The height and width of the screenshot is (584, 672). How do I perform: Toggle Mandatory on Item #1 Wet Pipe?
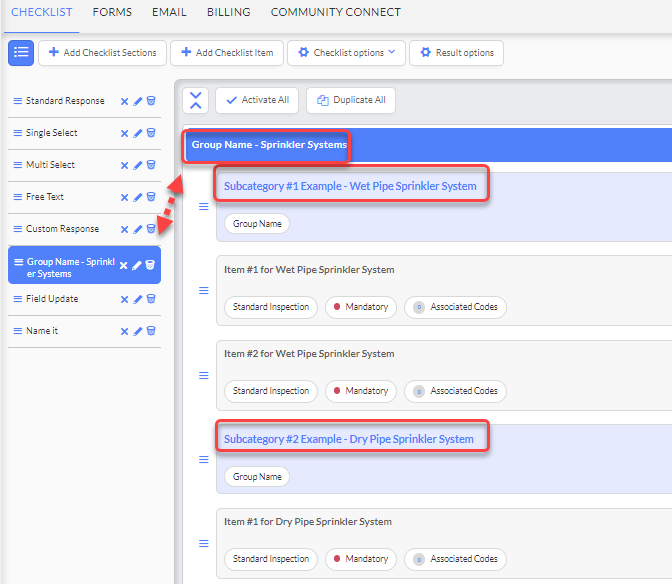pyautogui.click(x=361, y=307)
